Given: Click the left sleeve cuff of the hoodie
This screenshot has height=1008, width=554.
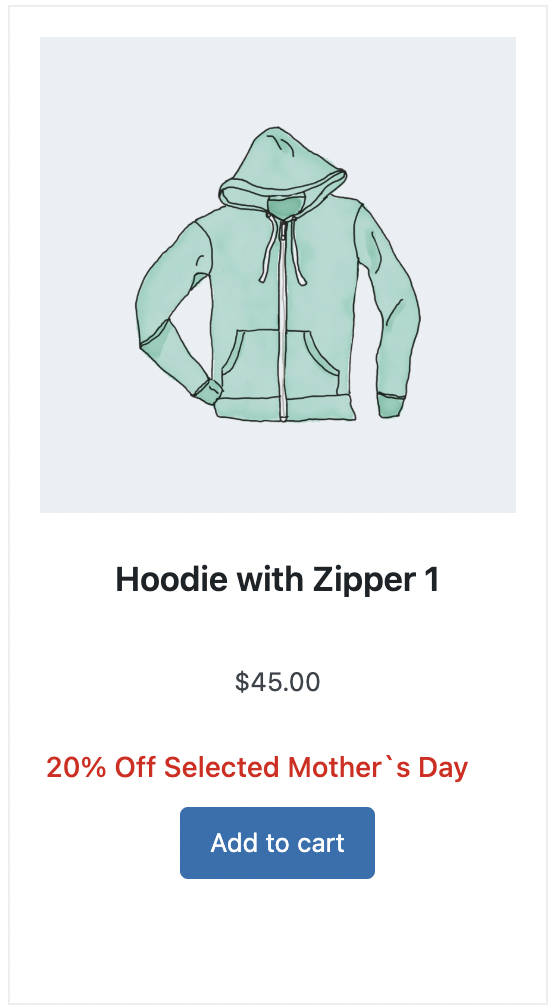Looking at the screenshot, I should (208, 392).
